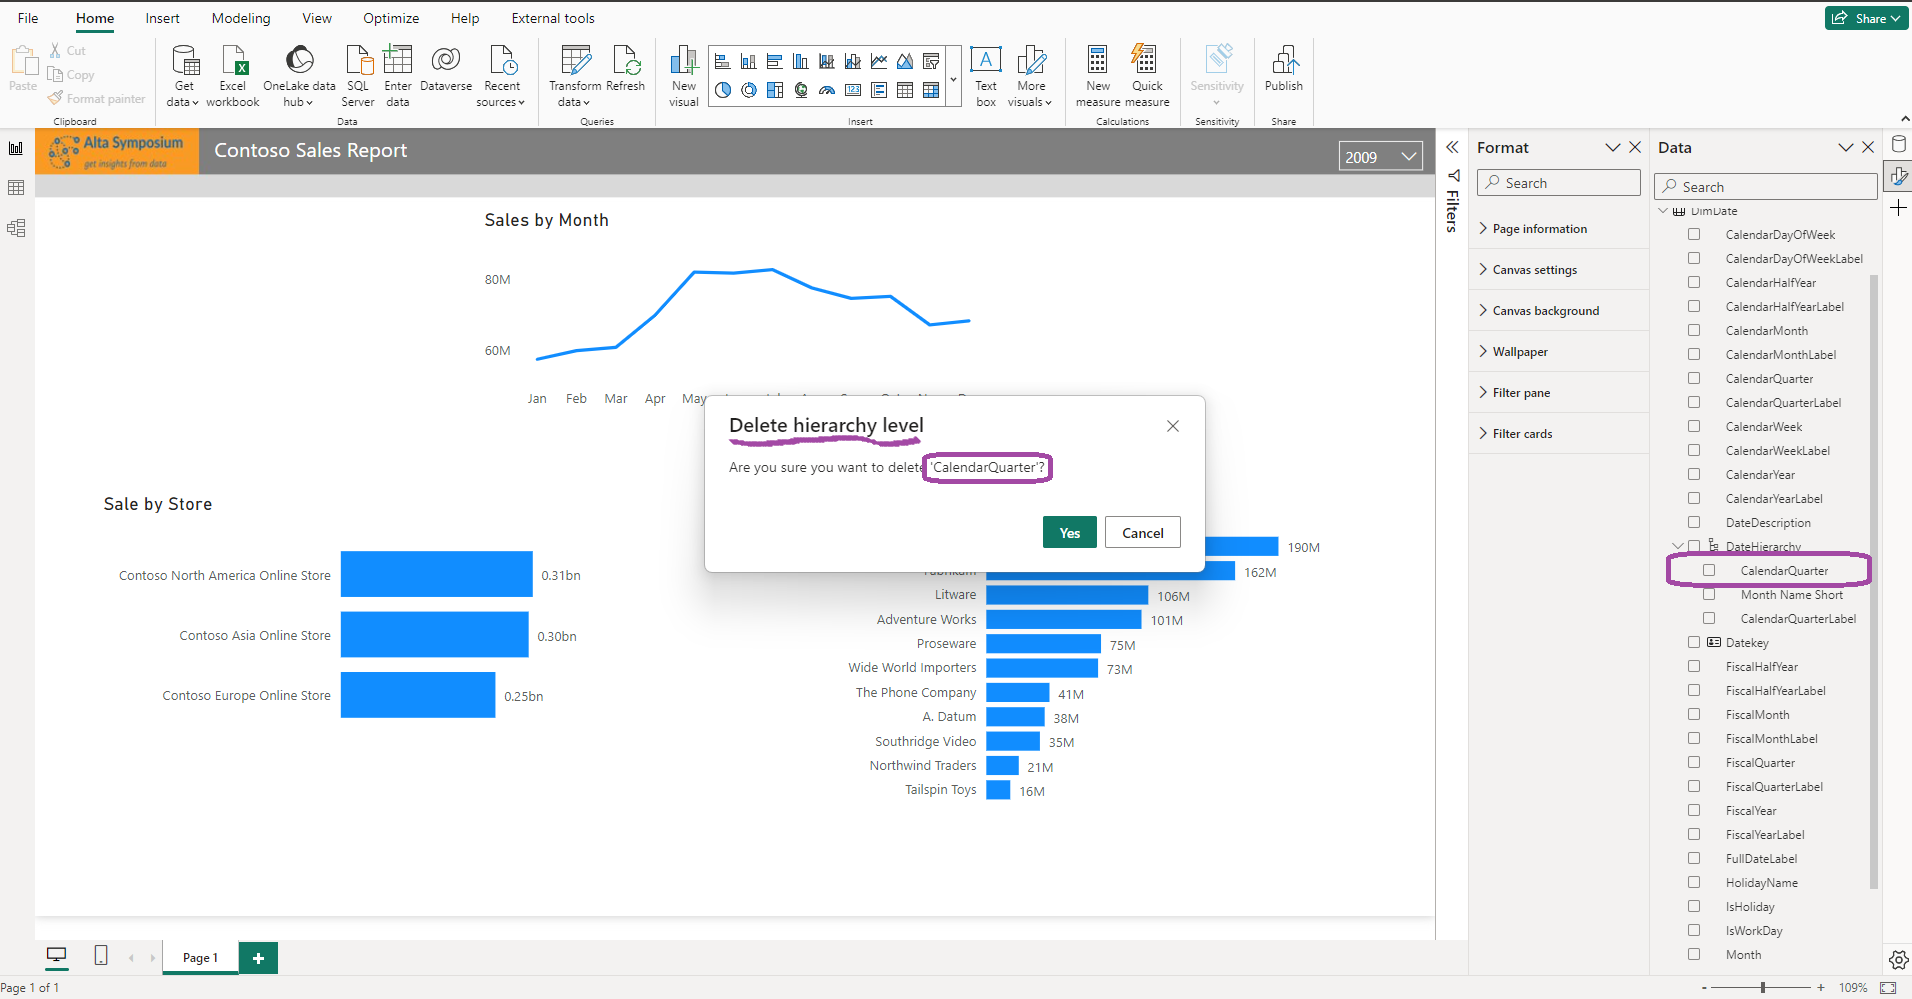Create a New measure
Image resolution: width=1912 pixels, height=999 pixels.
click(1098, 76)
